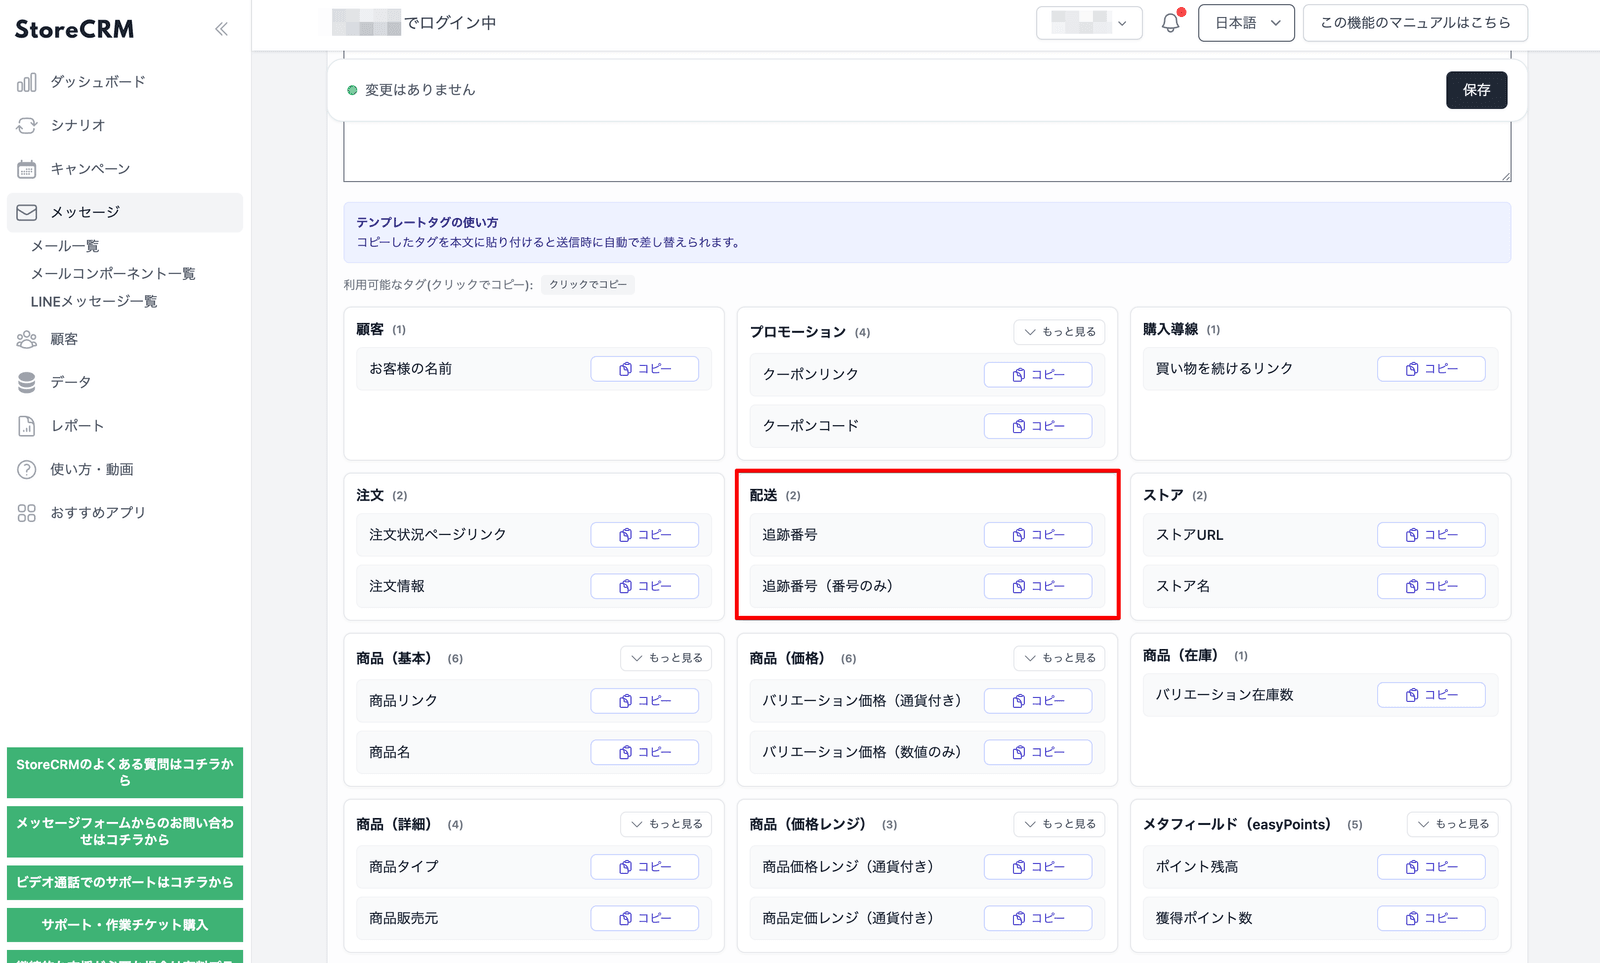This screenshot has height=963, width=1600.
Task: Copy the ストアURL tag
Action: tap(1431, 535)
